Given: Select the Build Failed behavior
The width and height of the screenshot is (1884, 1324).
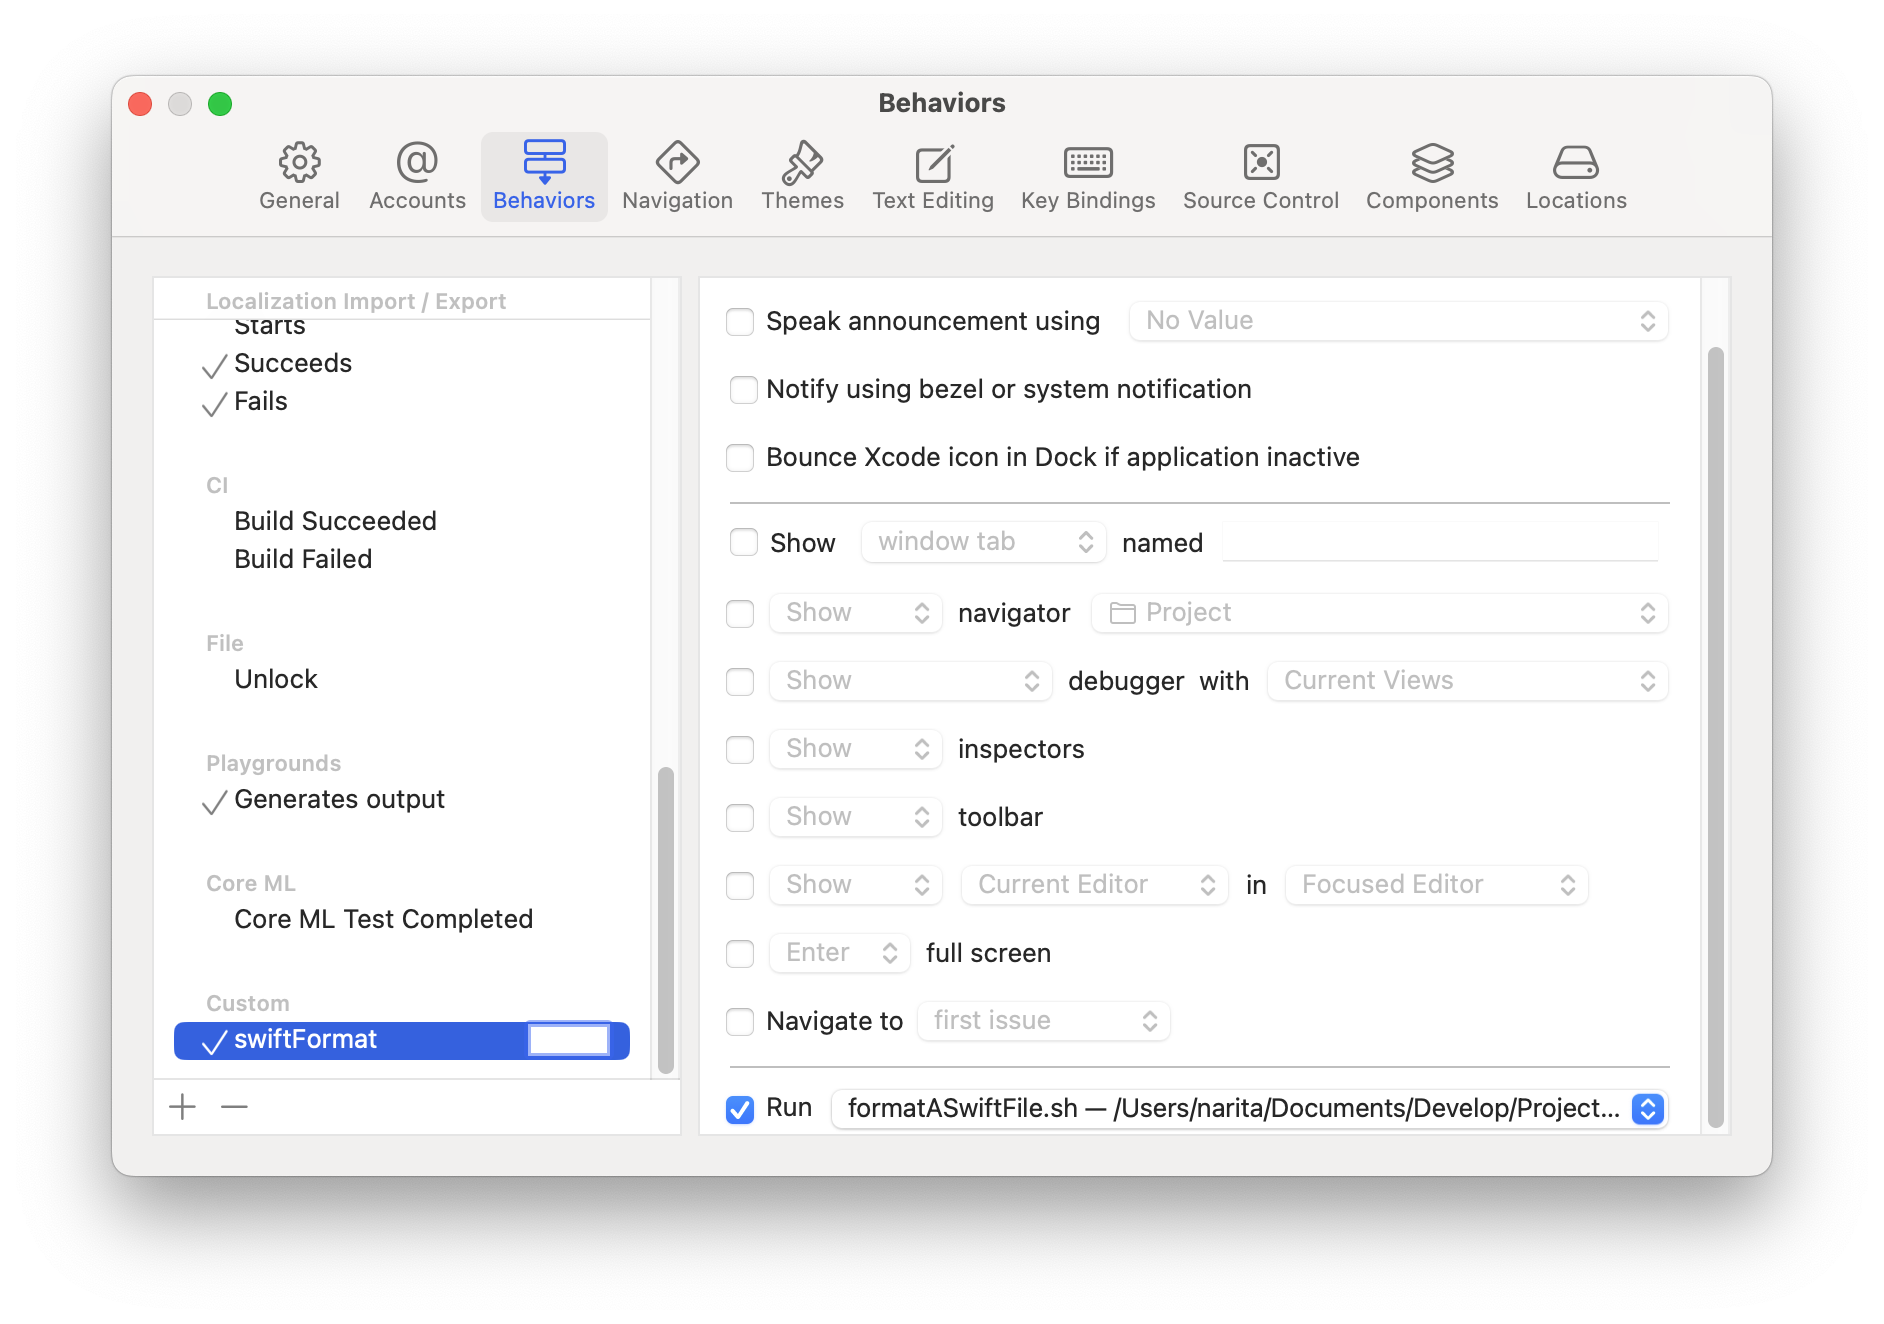Looking at the screenshot, I should (402, 560).
